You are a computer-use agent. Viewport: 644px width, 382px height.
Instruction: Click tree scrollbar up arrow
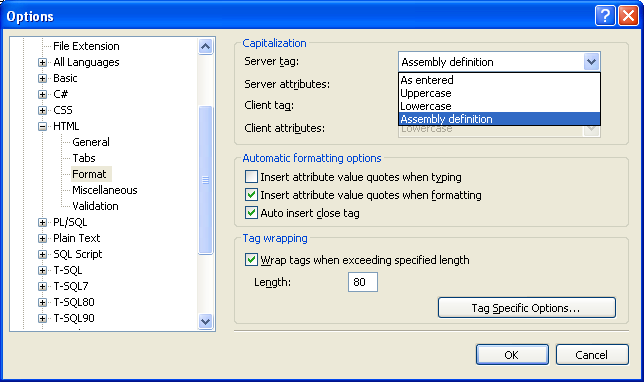pyautogui.click(x=205, y=46)
